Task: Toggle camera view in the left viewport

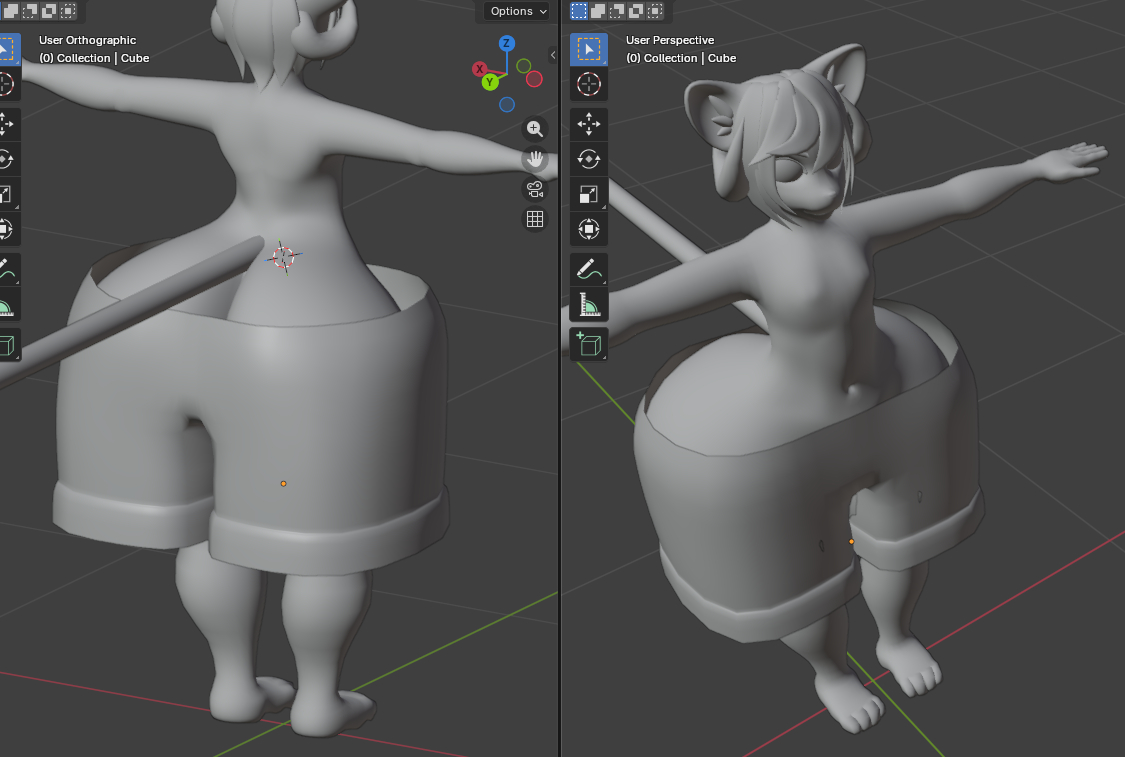Action: [x=535, y=189]
